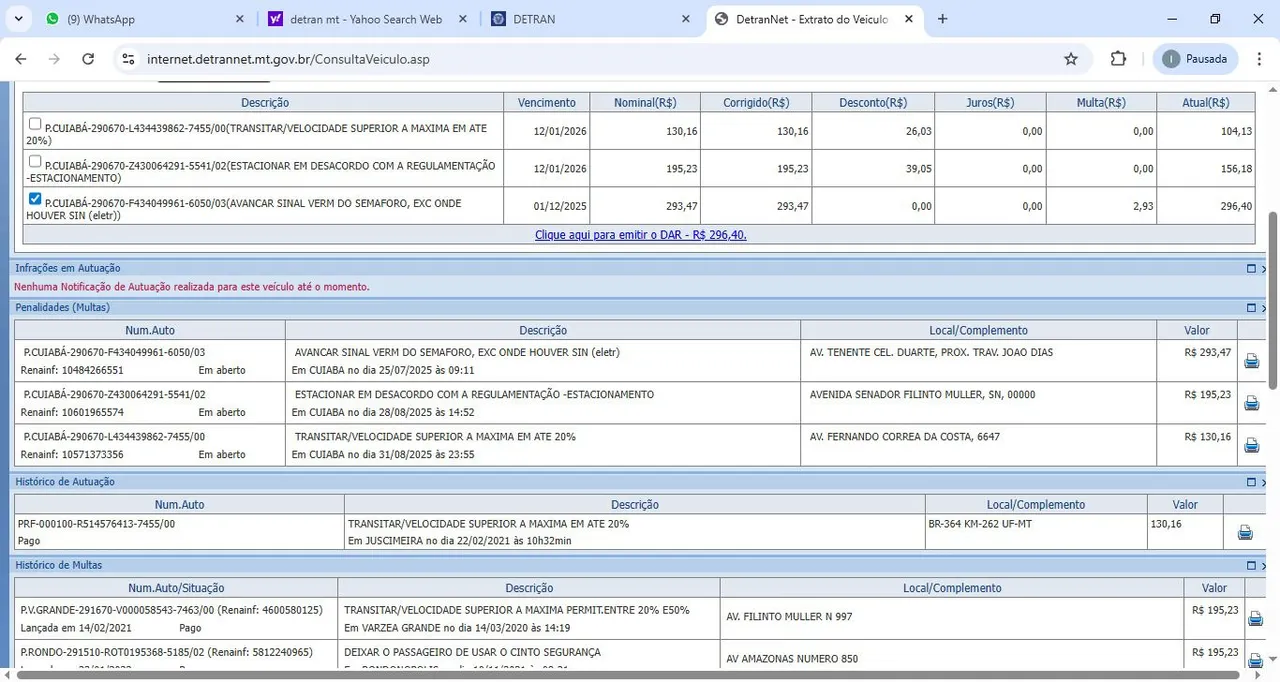Print the Várzea Grande fine history record
Screen dimensions: 1280x682
(x=1255, y=619)
